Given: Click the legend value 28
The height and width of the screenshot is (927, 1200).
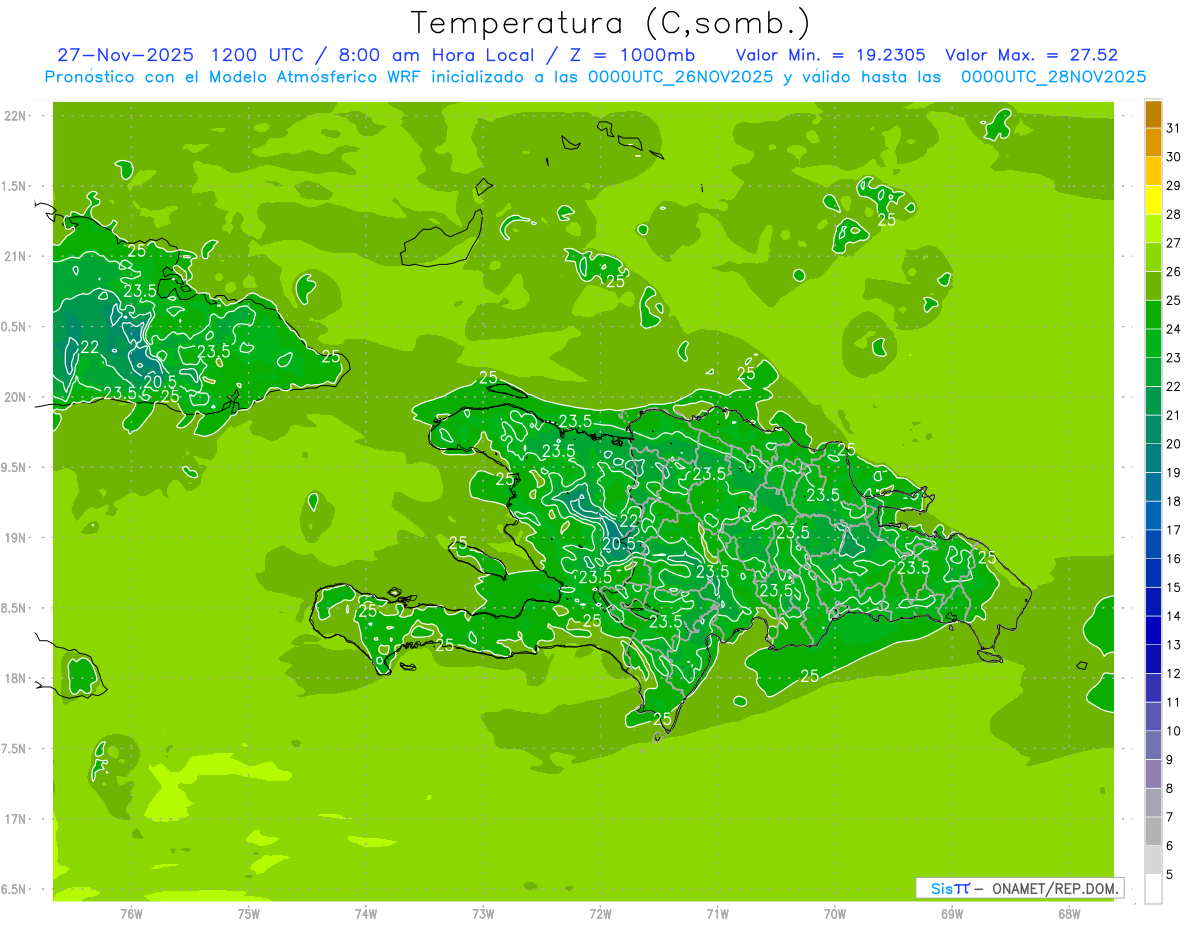Looking at the screenshot, I should click(x=1173, y=214).
